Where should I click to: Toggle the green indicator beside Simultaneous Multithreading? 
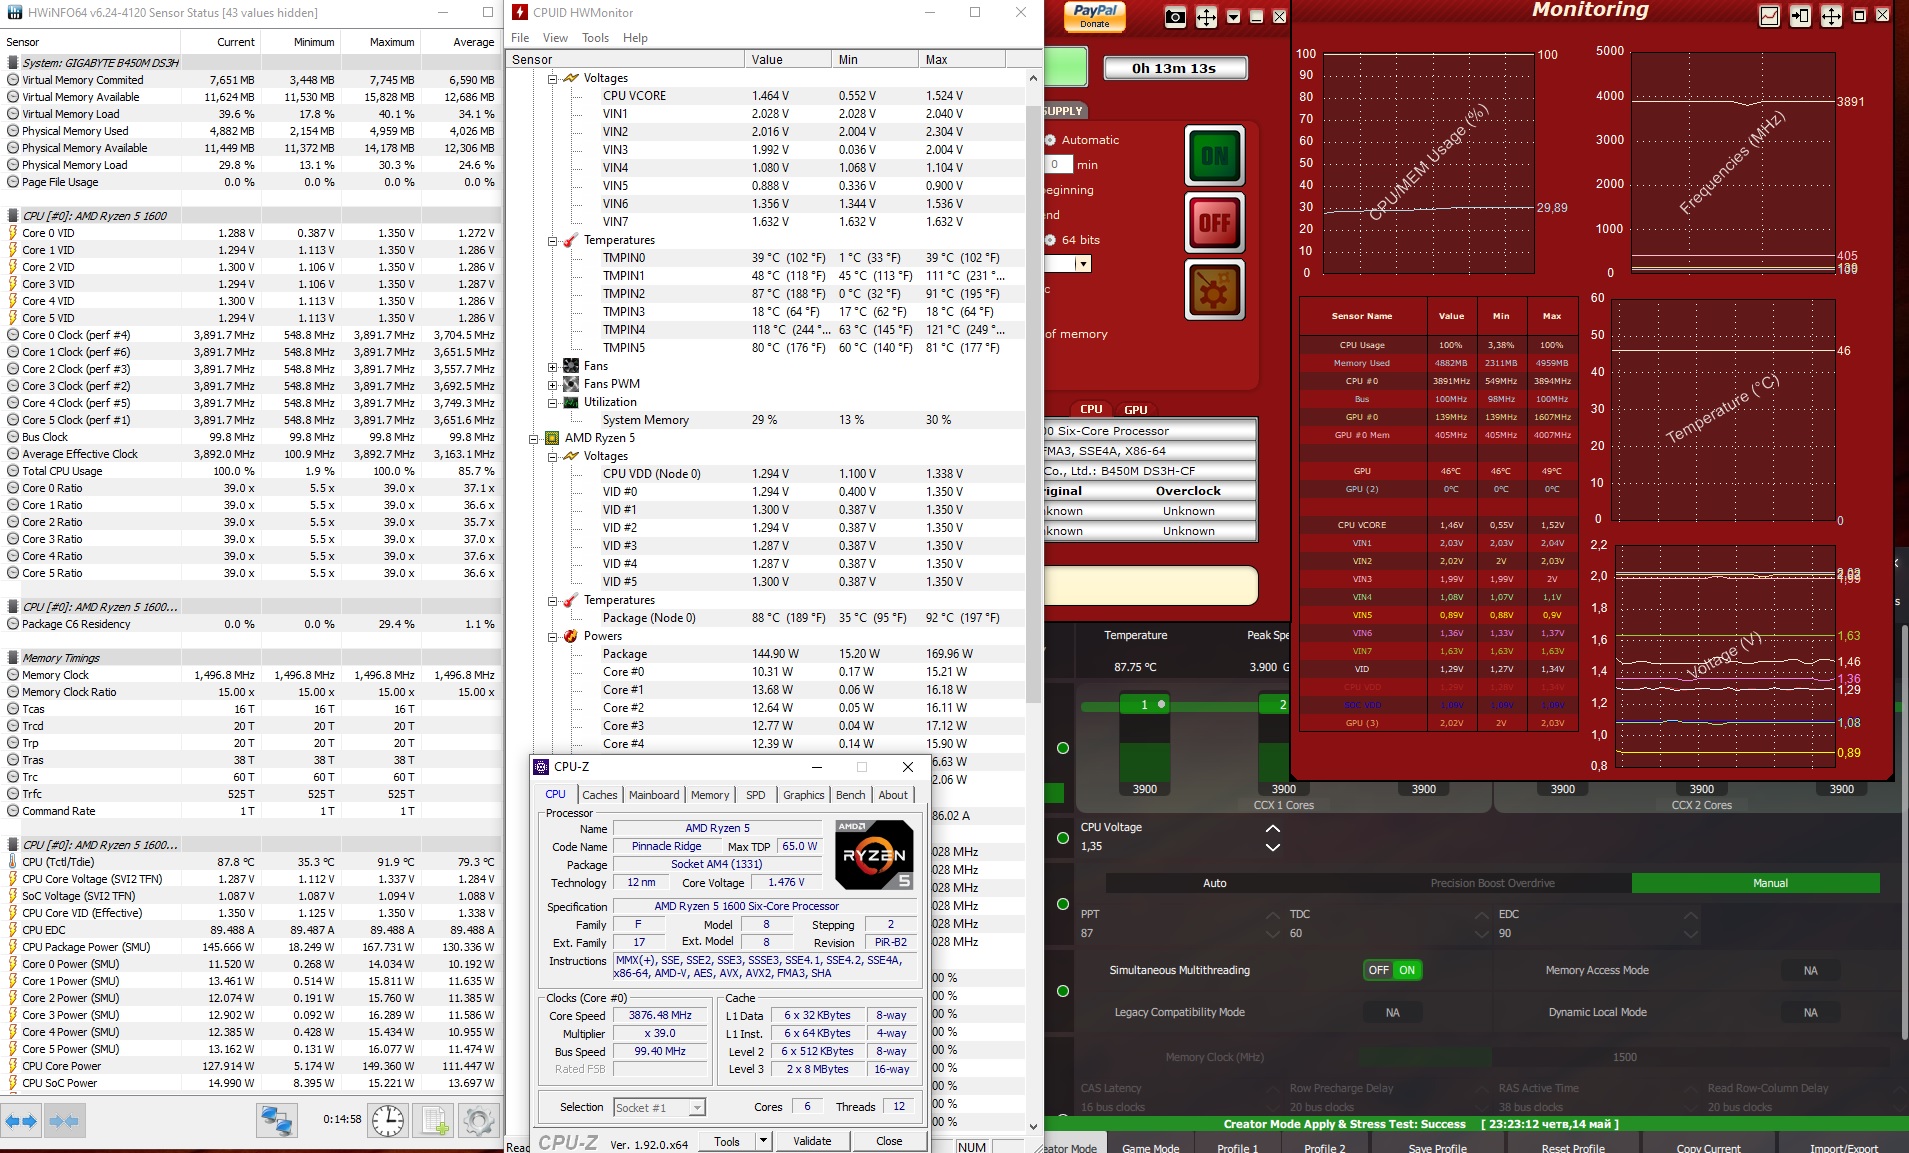coord(1063,991)
